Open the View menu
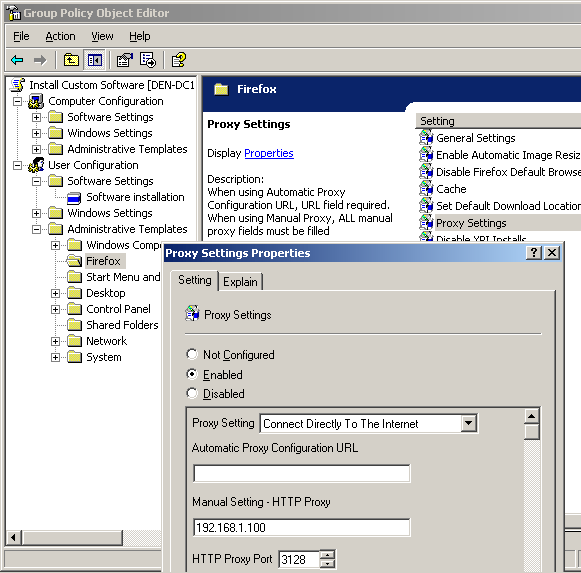The height and width of the screenshot is (573, 581). pos(102,36)
